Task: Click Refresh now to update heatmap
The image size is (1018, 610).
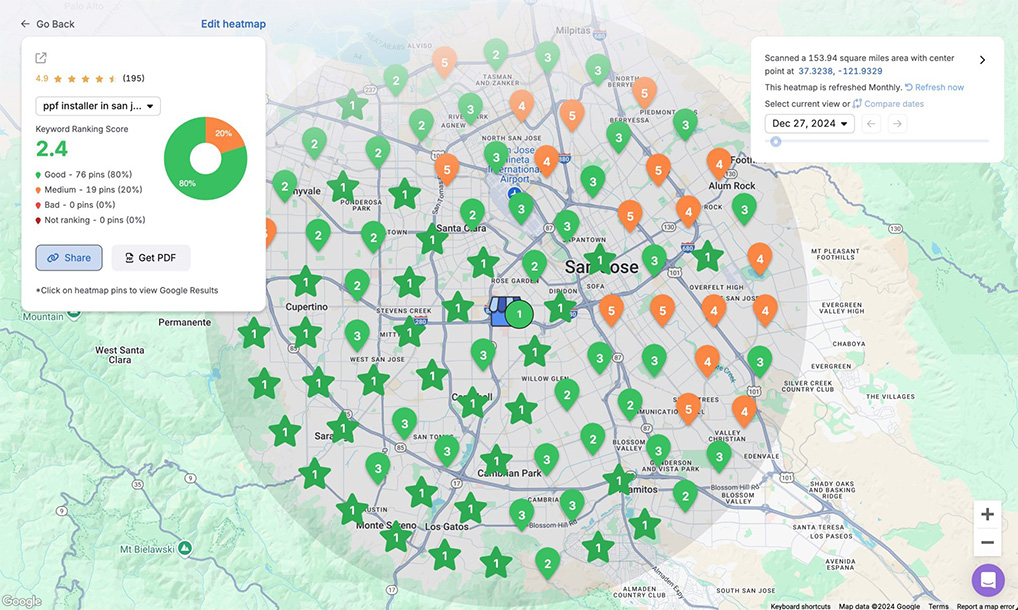Action: tap(934, 88)
